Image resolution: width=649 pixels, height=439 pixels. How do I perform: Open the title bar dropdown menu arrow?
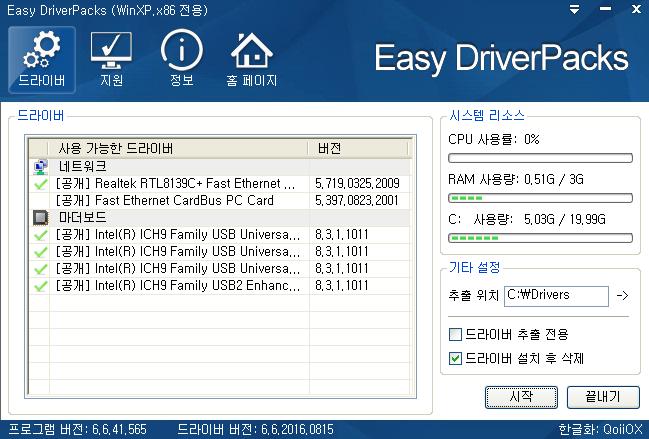tap(574, 10)
